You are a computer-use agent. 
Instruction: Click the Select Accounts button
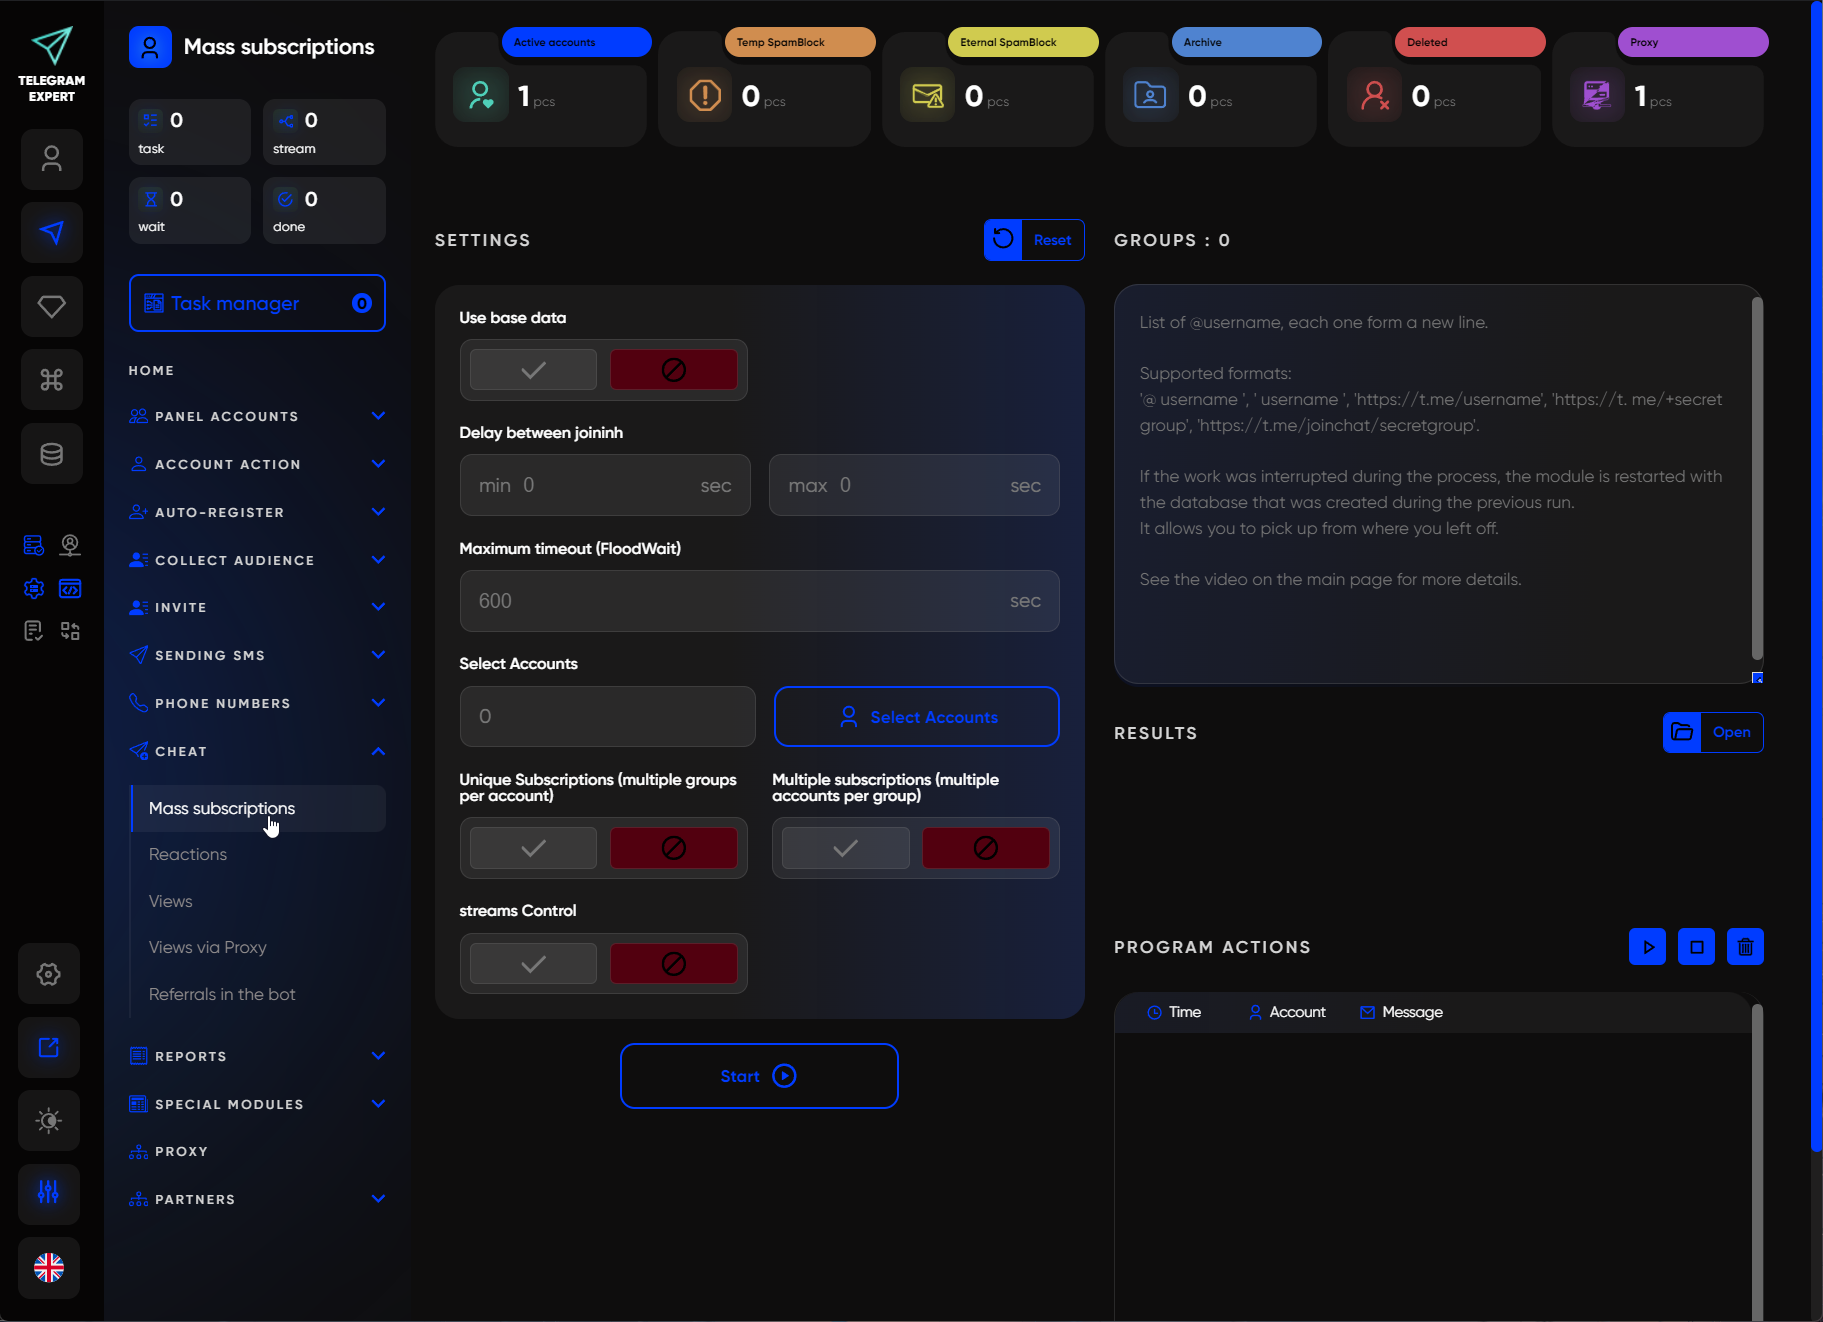[x=916, y=717]
